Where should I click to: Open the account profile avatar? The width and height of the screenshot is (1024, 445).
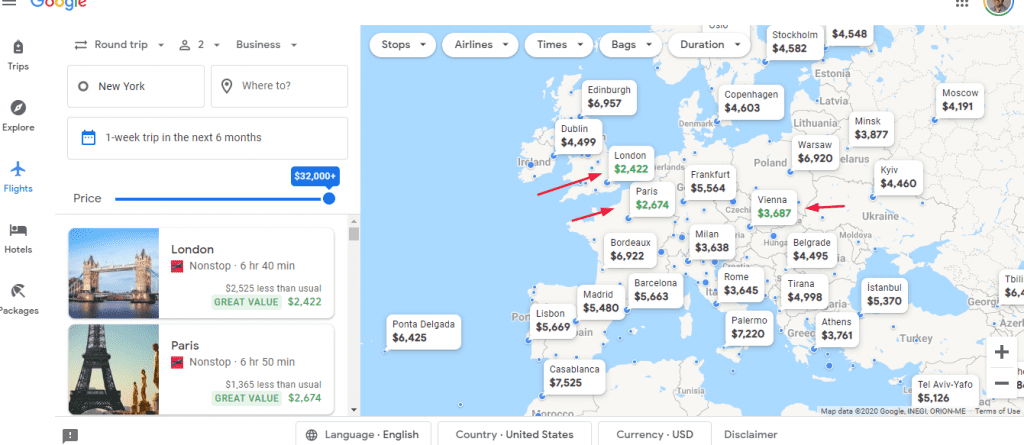[997, 5]
